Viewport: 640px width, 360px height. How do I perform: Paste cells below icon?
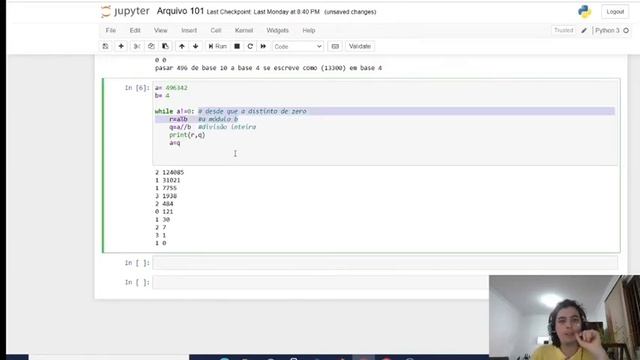pos(165,46)
